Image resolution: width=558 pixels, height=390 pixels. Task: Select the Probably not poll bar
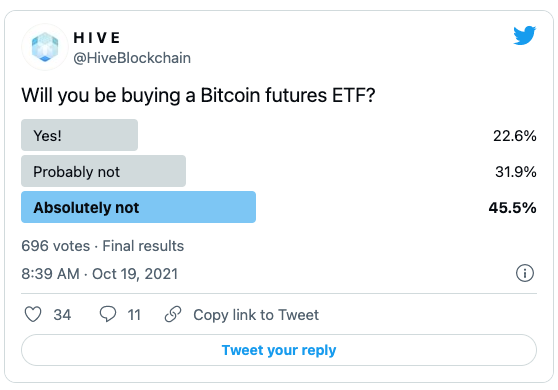[104, 171]
